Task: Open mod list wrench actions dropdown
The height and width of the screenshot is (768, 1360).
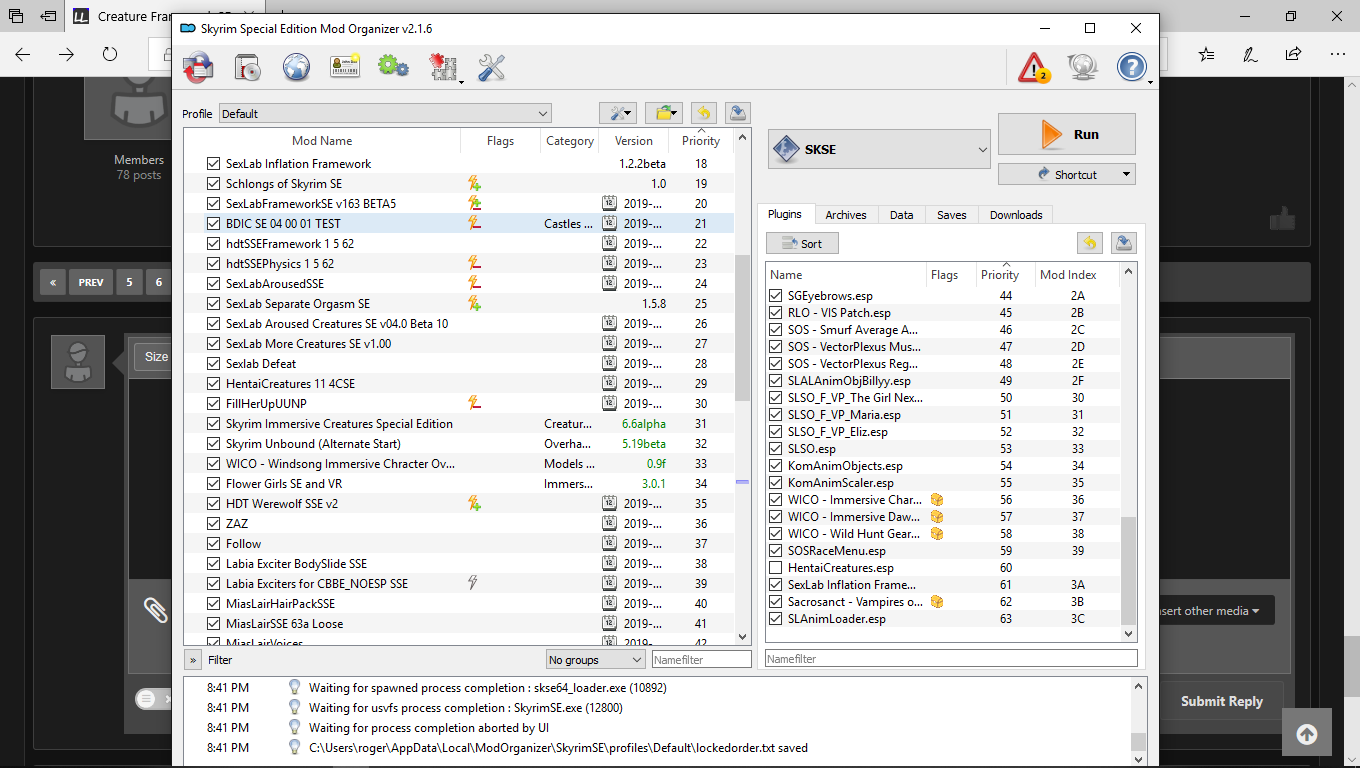Action: tap(617, 113)
